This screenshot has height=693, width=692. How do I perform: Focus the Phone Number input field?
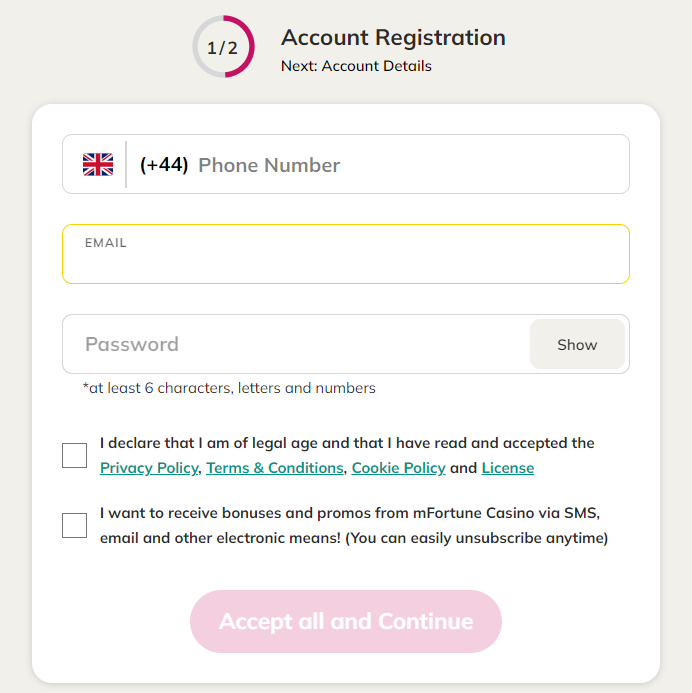click(x=400, y=165)
